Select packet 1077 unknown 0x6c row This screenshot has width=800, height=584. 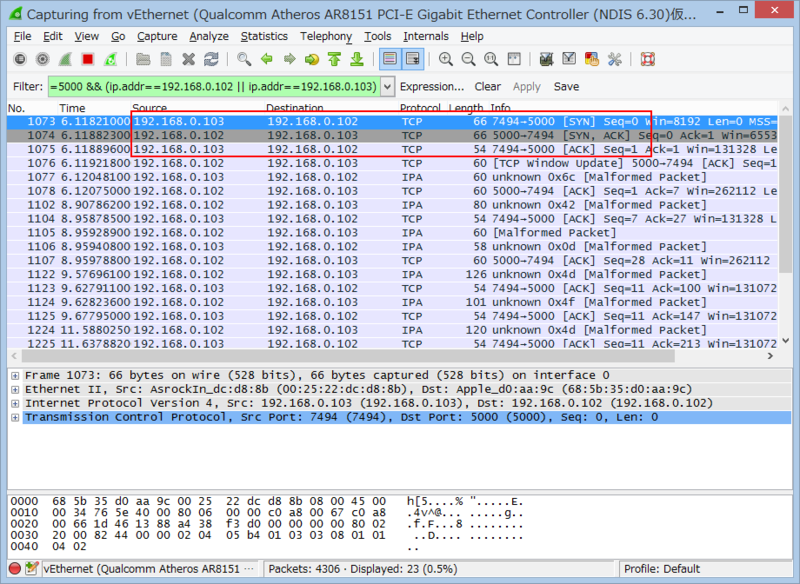coord(392,177)
